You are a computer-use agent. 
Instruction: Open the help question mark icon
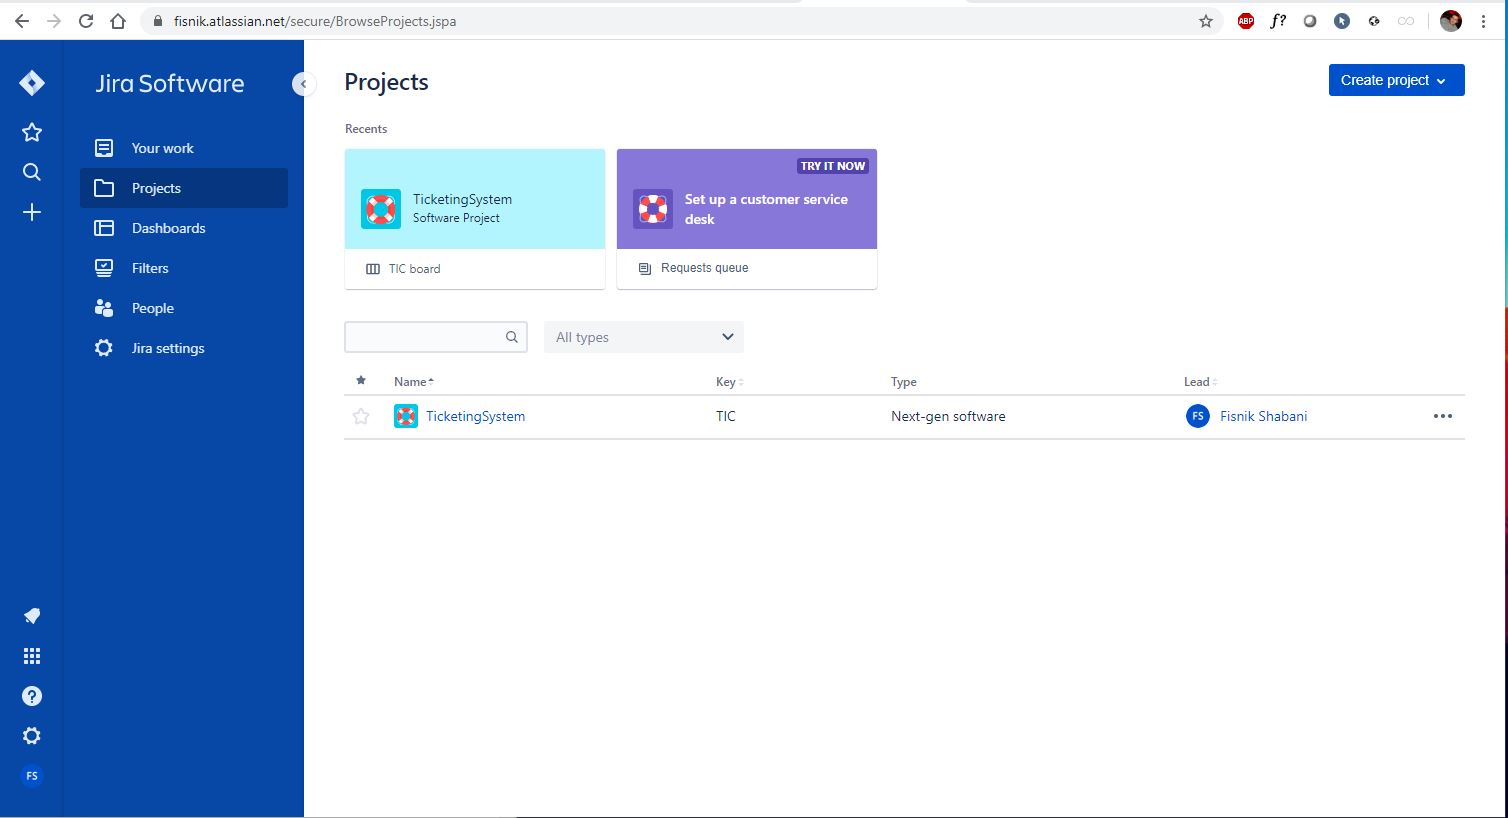tap(32, 696)
